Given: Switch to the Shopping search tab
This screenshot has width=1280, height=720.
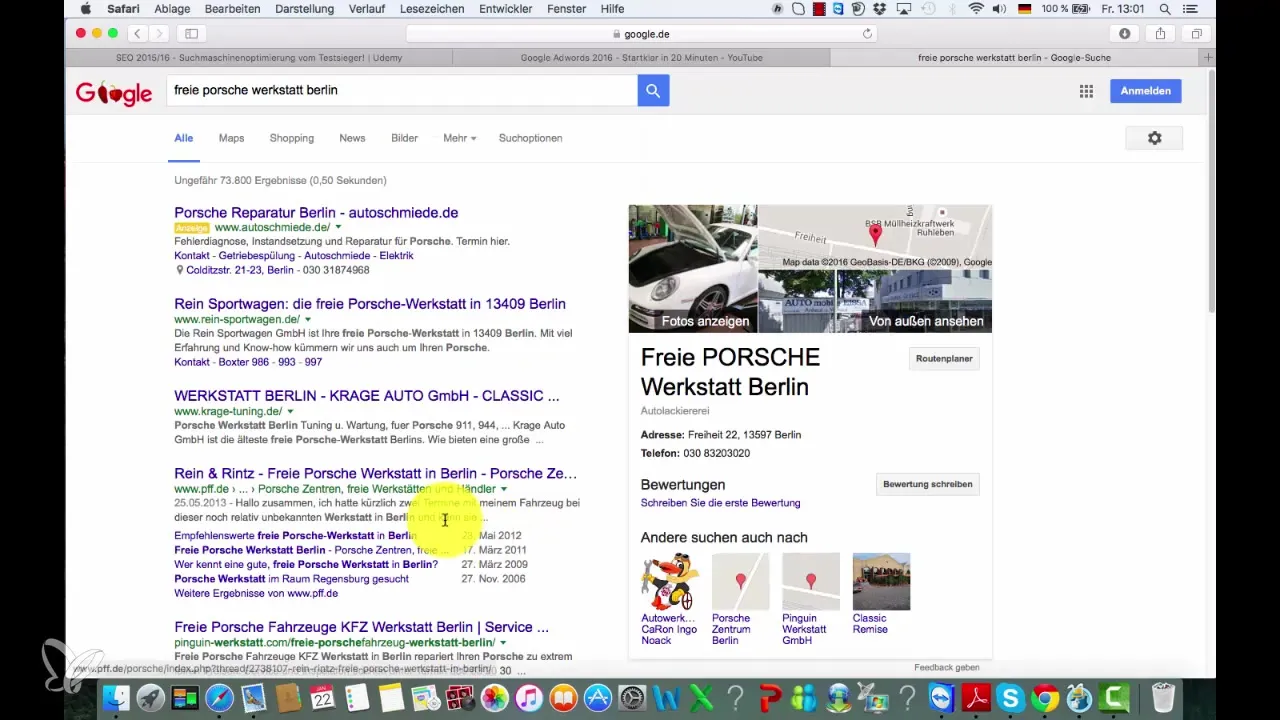Looking at the screenshot, I should coord(291,138).
